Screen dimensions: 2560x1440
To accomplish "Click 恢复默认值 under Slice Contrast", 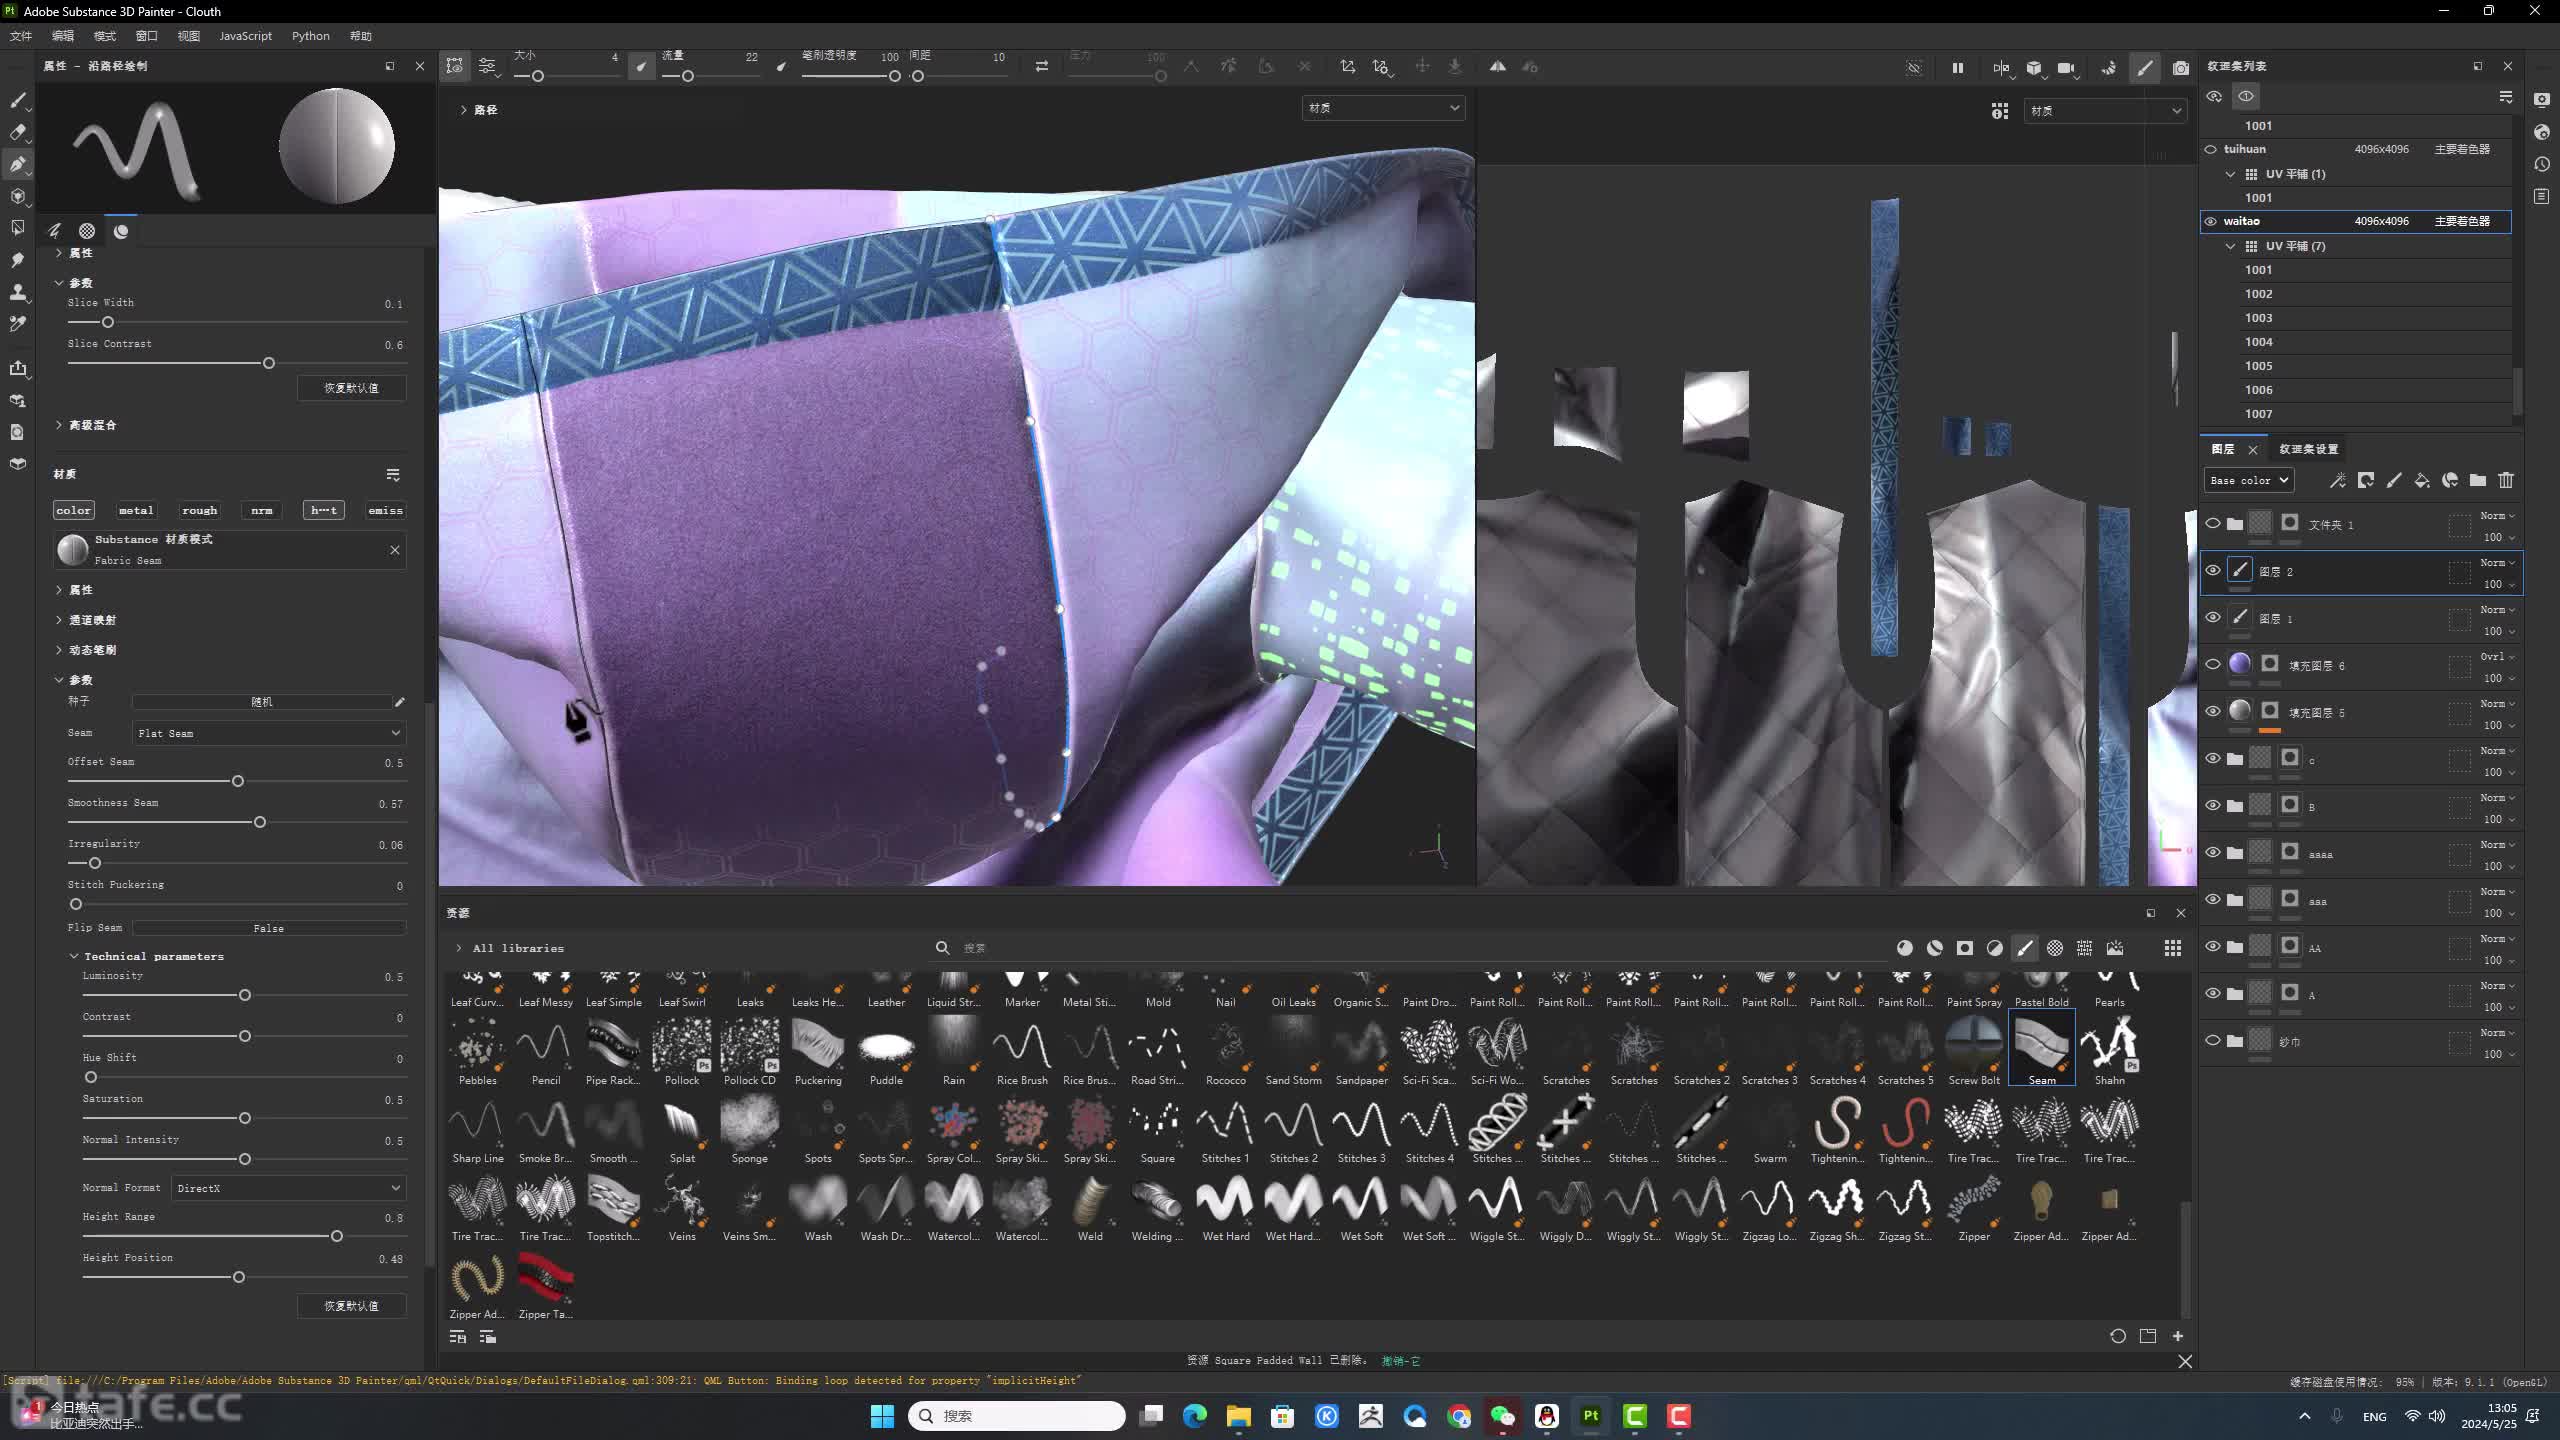I will pyautogui.click(x=352, y=388).
